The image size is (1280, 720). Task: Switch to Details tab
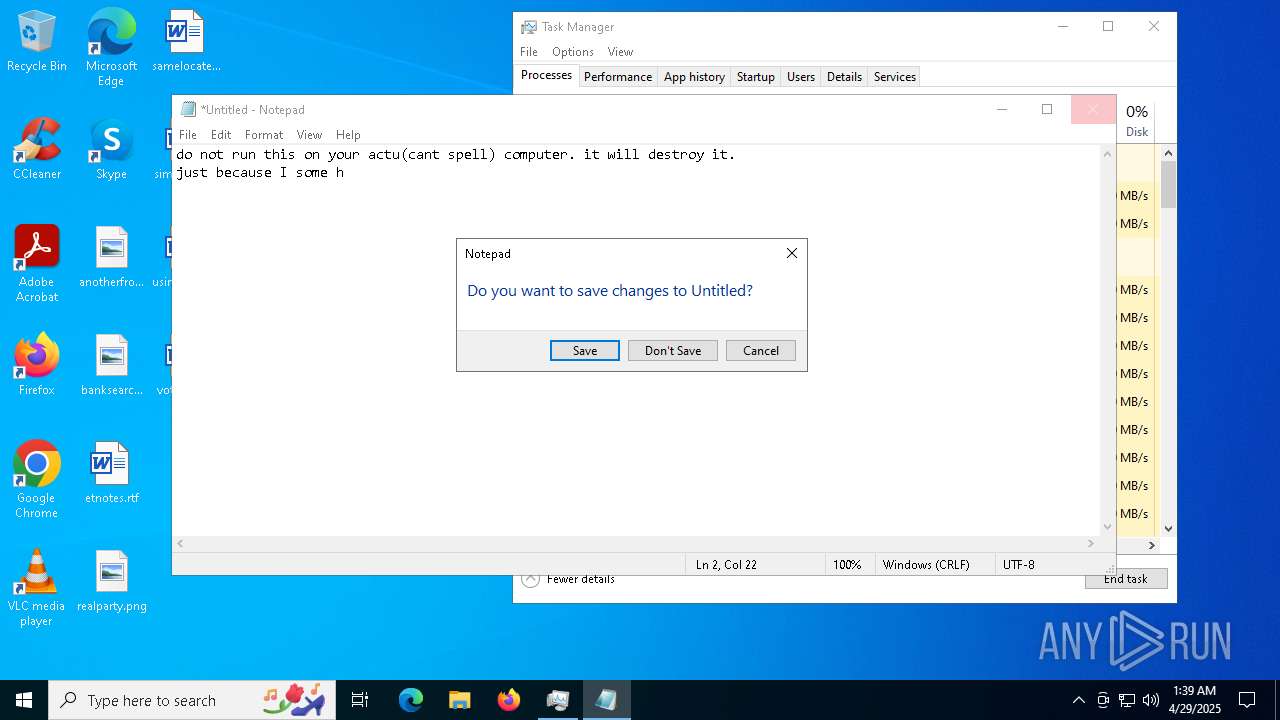pyautogui.click(x=844, y=77)
